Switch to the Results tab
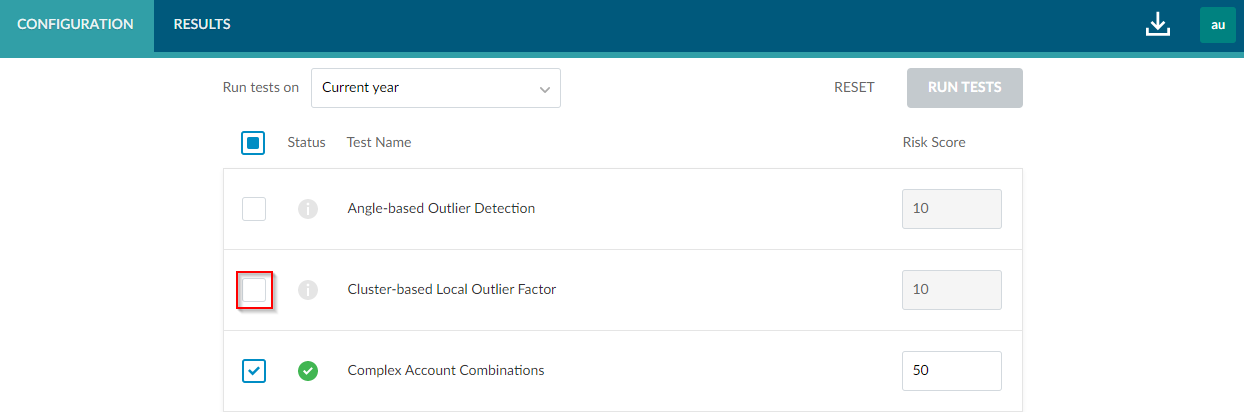Screen dimensions: 1244x412 click(202, 25)
